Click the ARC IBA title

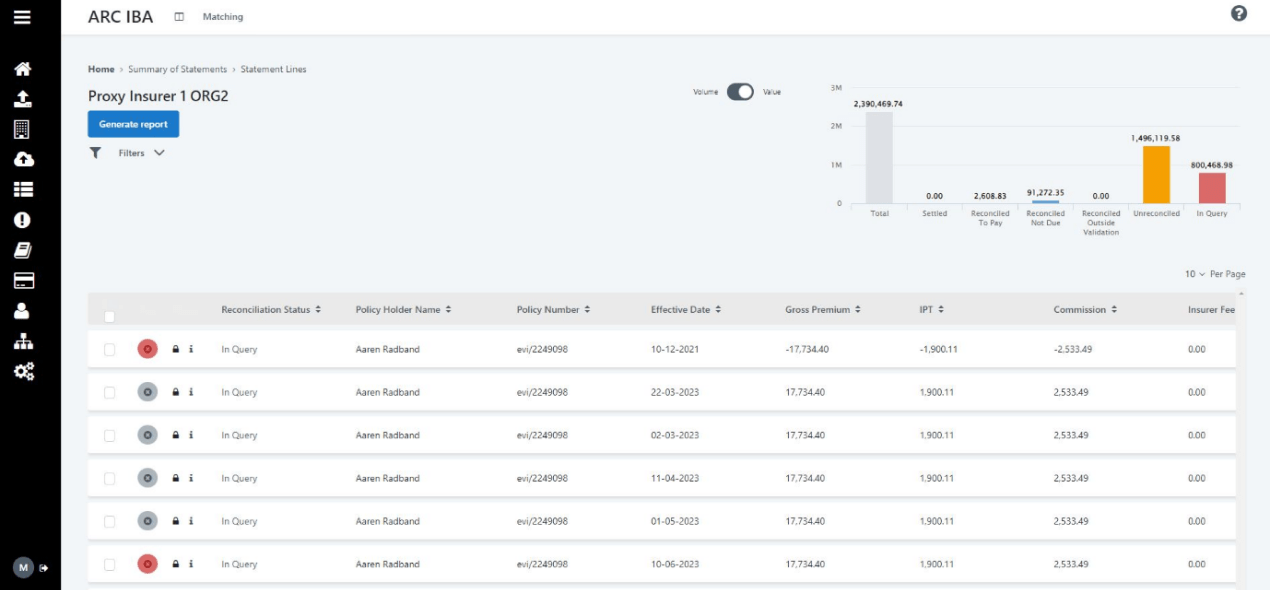121,17
